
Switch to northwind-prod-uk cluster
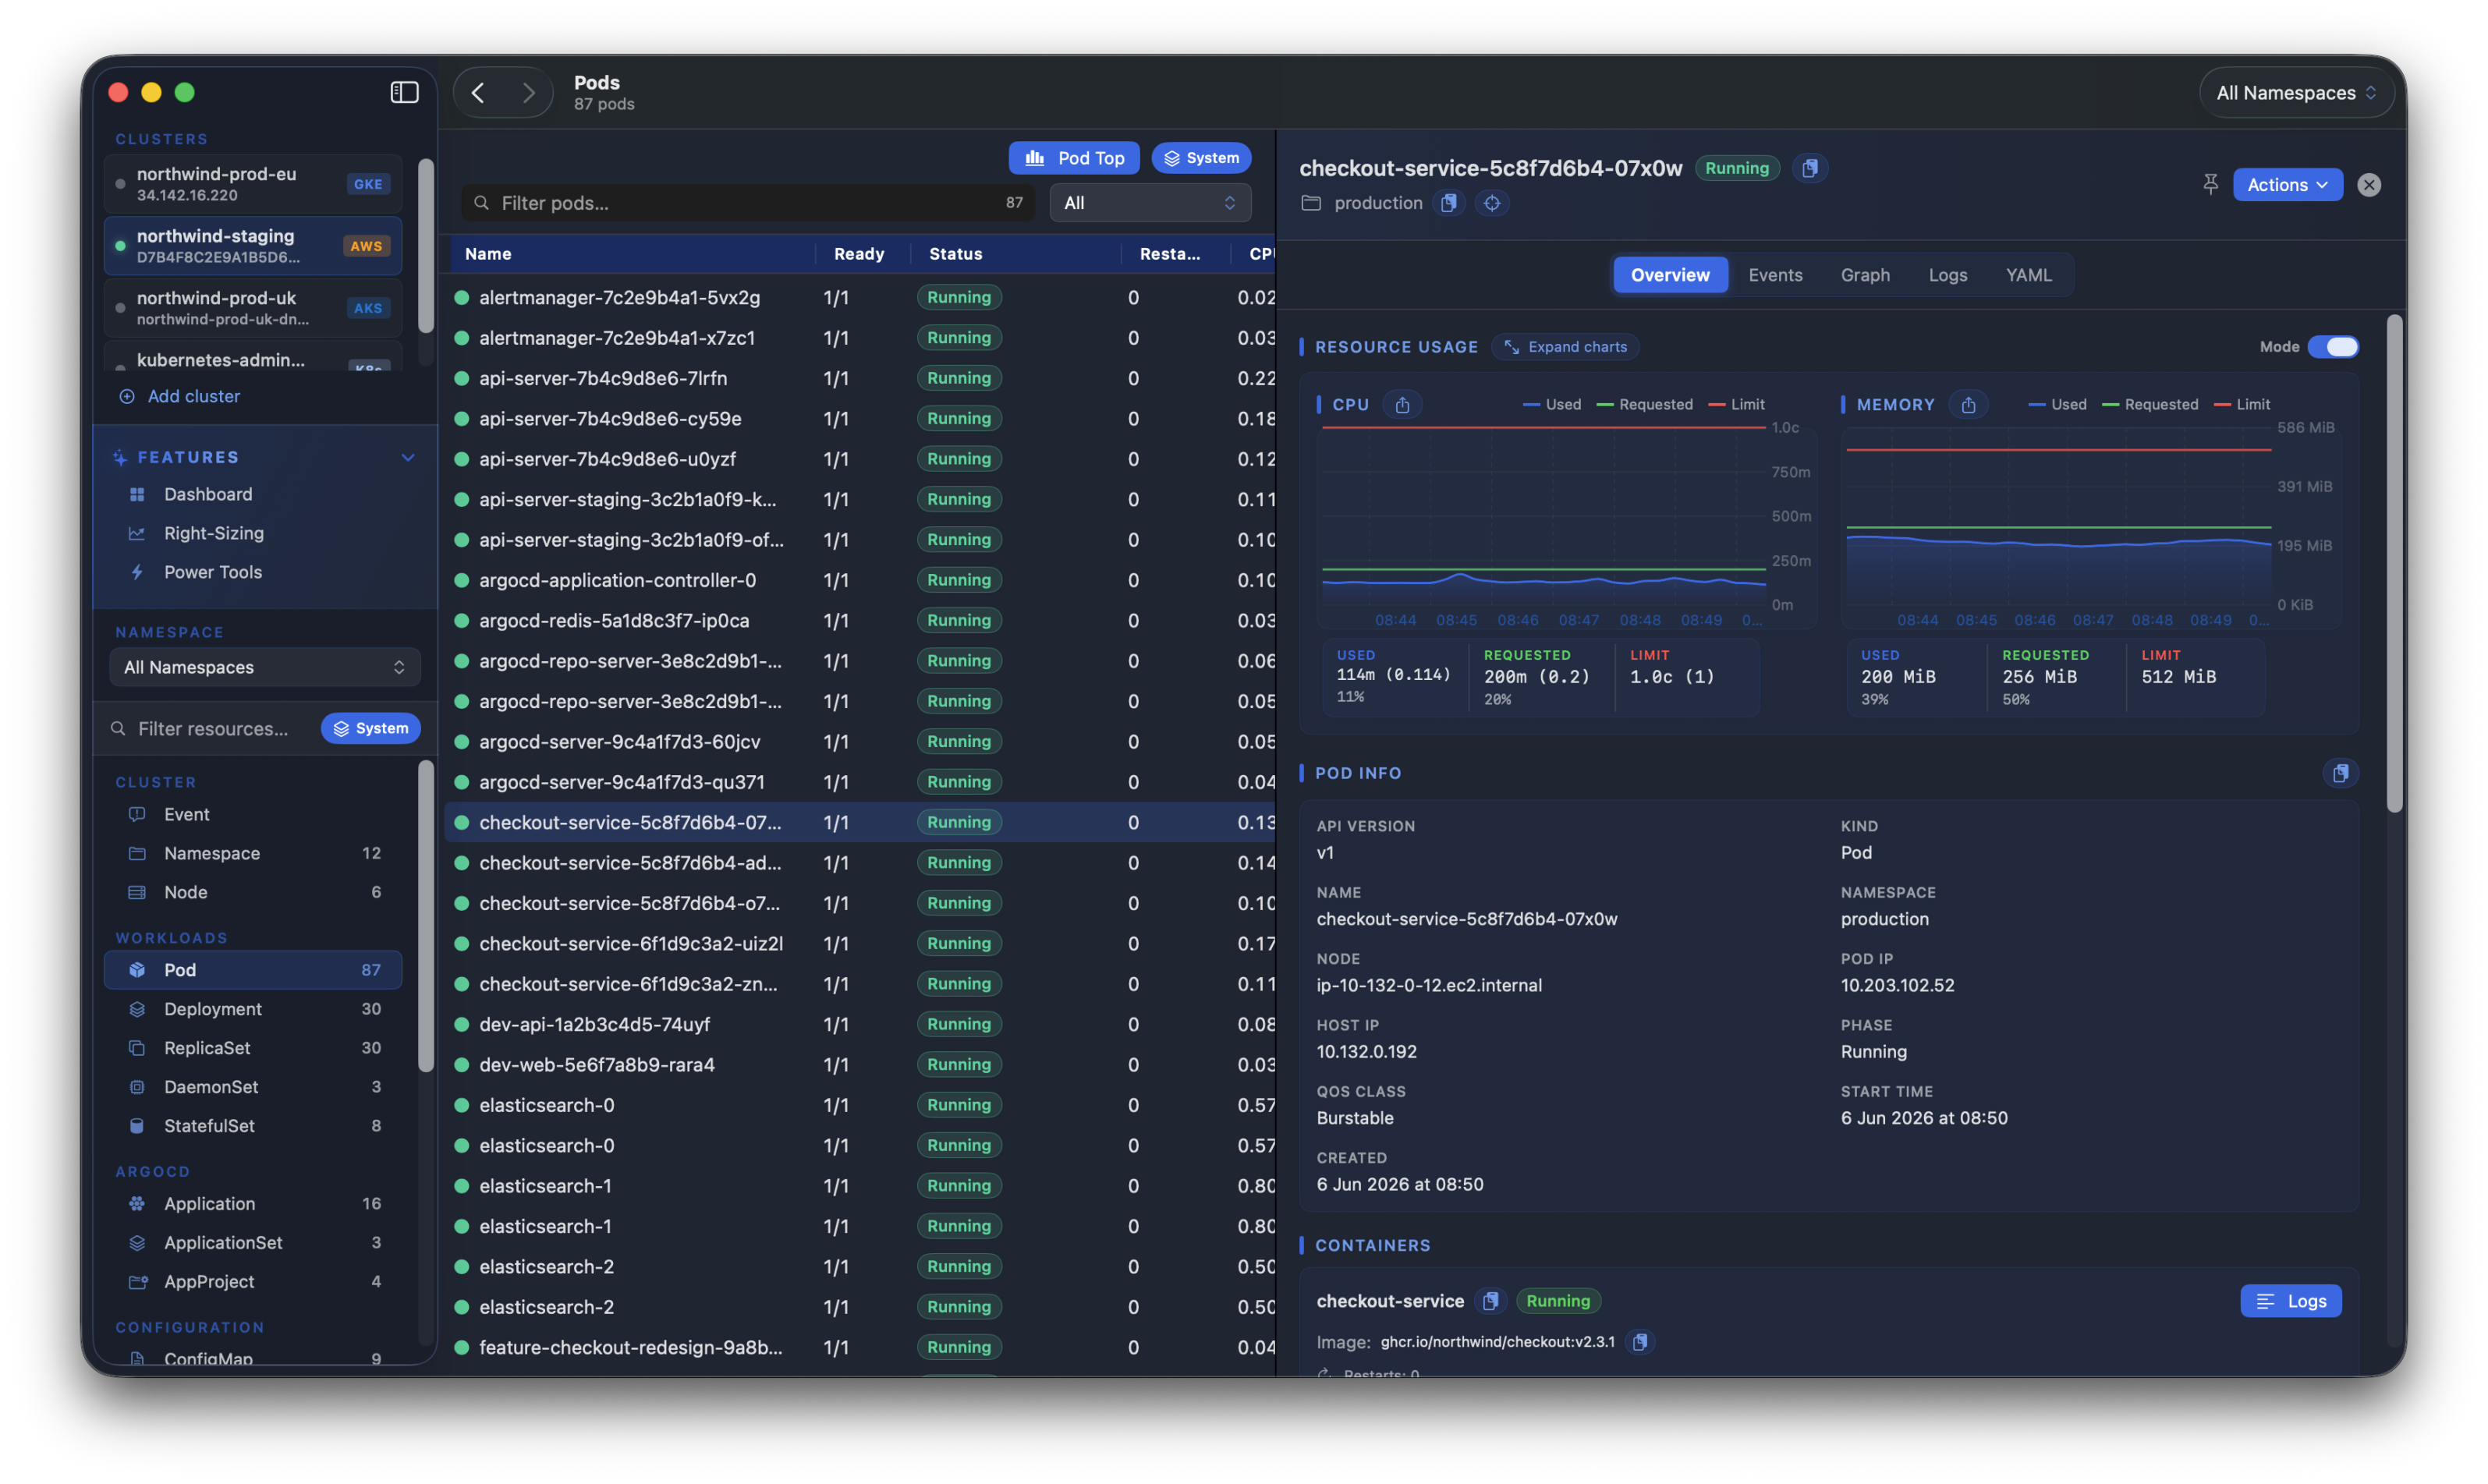(253, 308)
